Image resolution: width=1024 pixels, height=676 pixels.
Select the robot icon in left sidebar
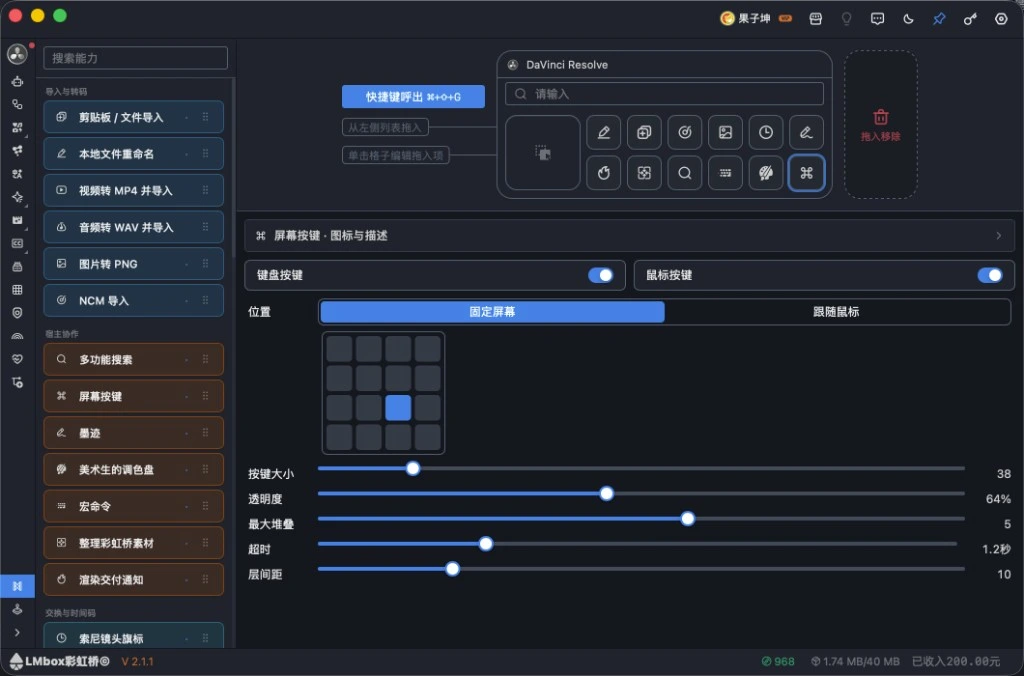tap(17, 82)
